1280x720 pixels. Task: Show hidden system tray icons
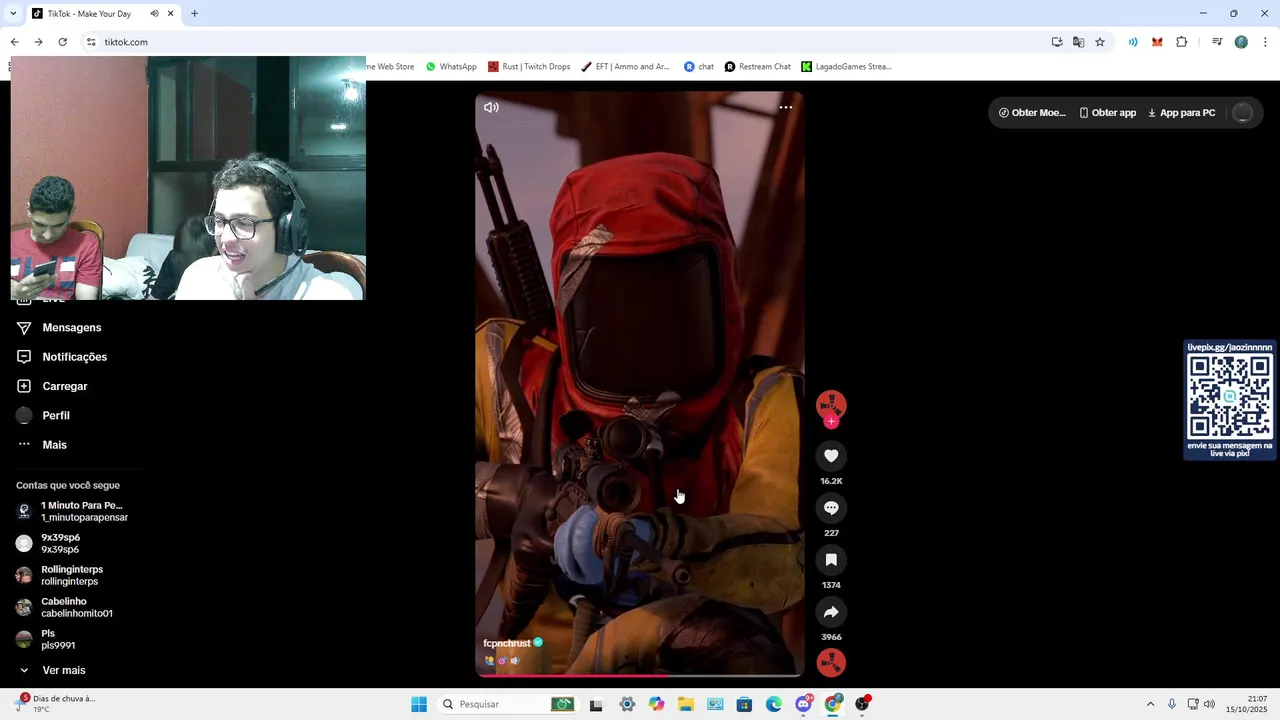(x=1150, y=704)
